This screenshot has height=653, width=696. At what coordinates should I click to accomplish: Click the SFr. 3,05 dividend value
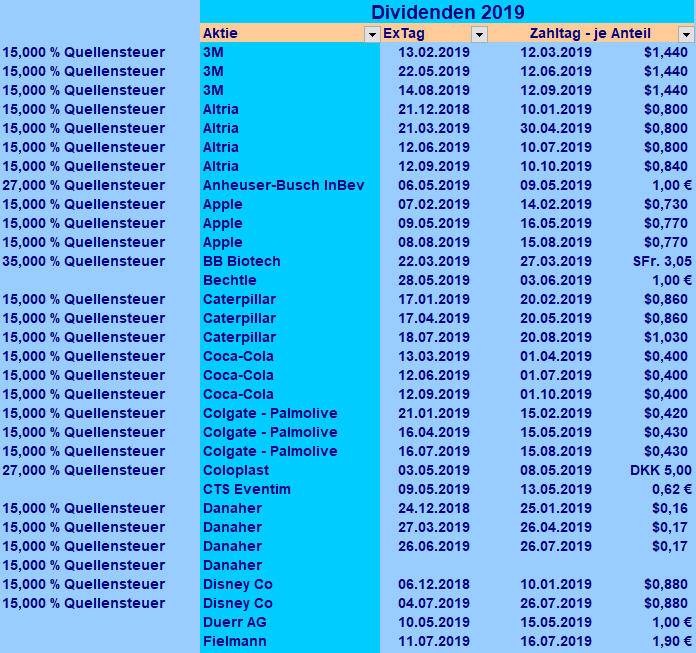[x=662, y=261]
